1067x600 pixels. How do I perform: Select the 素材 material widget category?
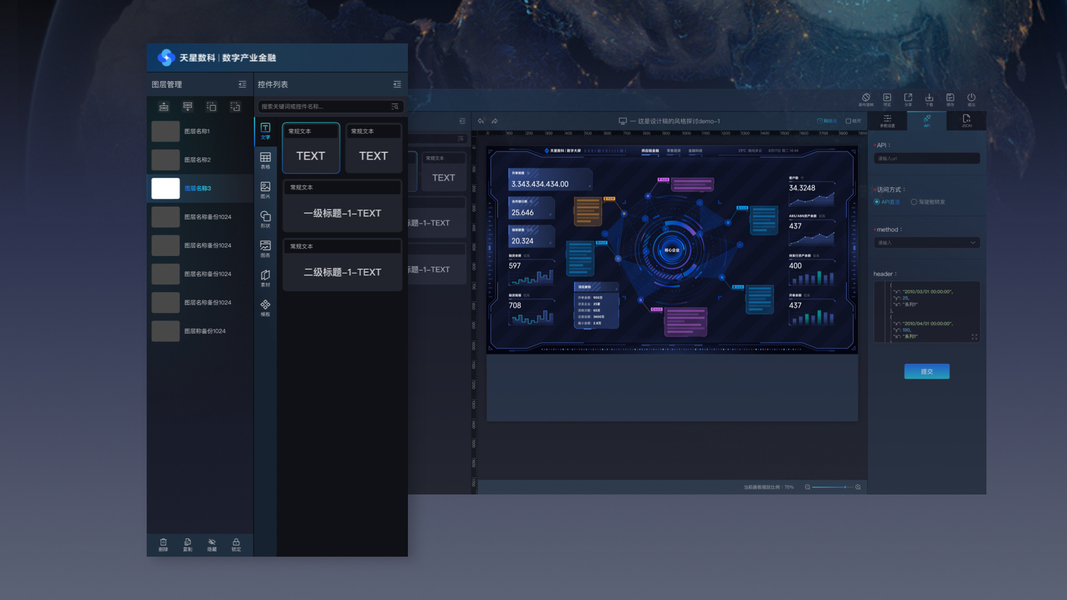(x=265, y=278)
